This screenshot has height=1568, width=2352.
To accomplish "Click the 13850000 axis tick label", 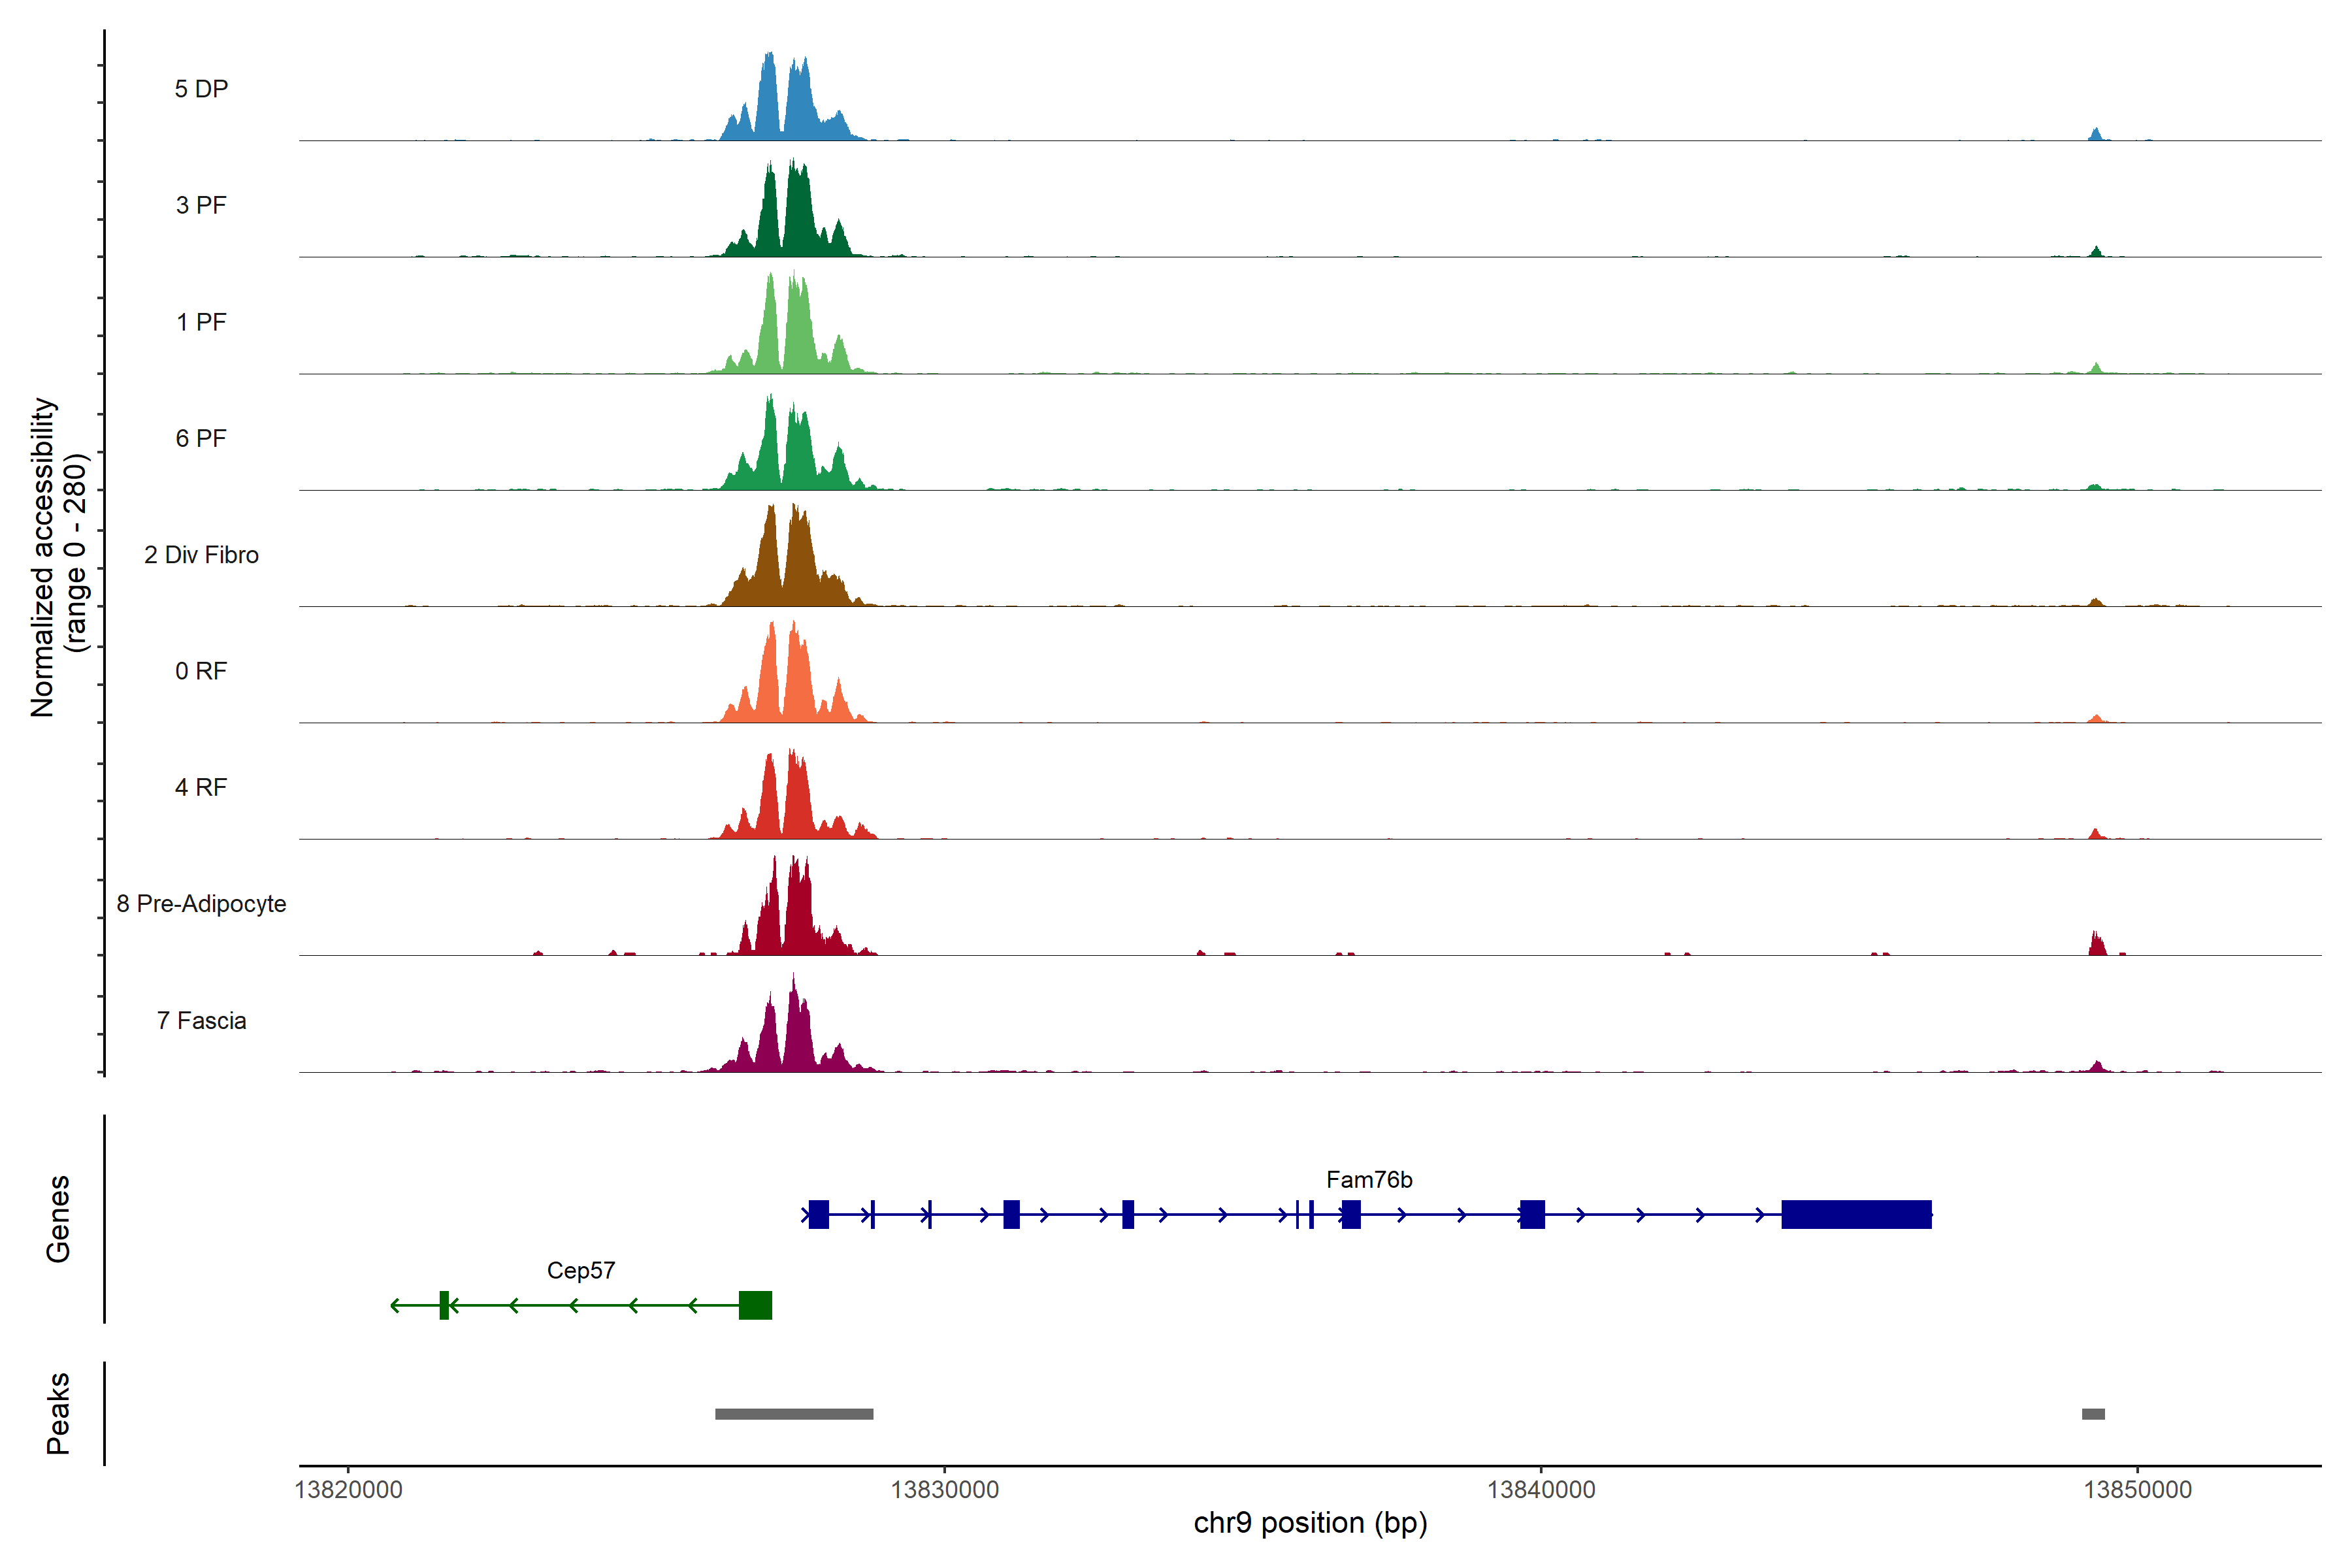I will 2137,1490.
